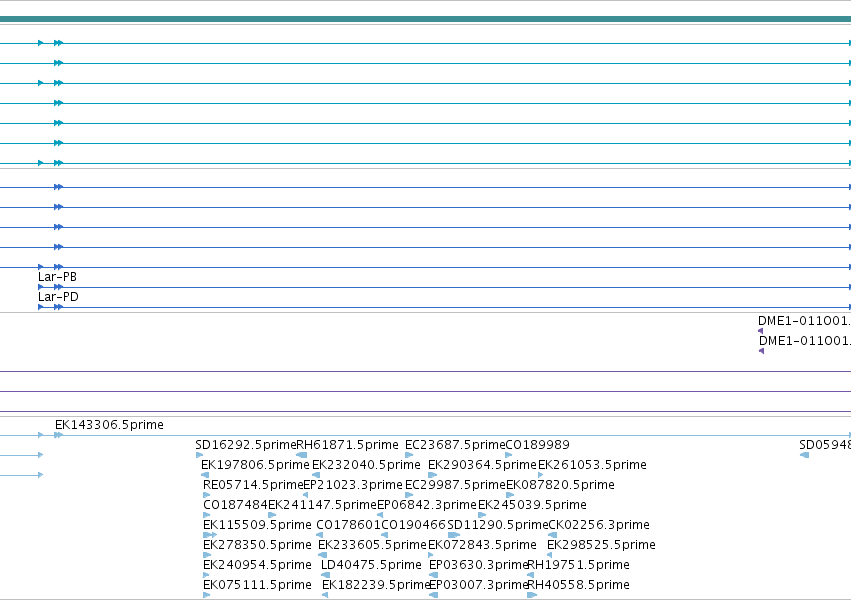The image size is (851, 600).
Task: Select EP03630.3prime feature
Action: pos(478,565)
